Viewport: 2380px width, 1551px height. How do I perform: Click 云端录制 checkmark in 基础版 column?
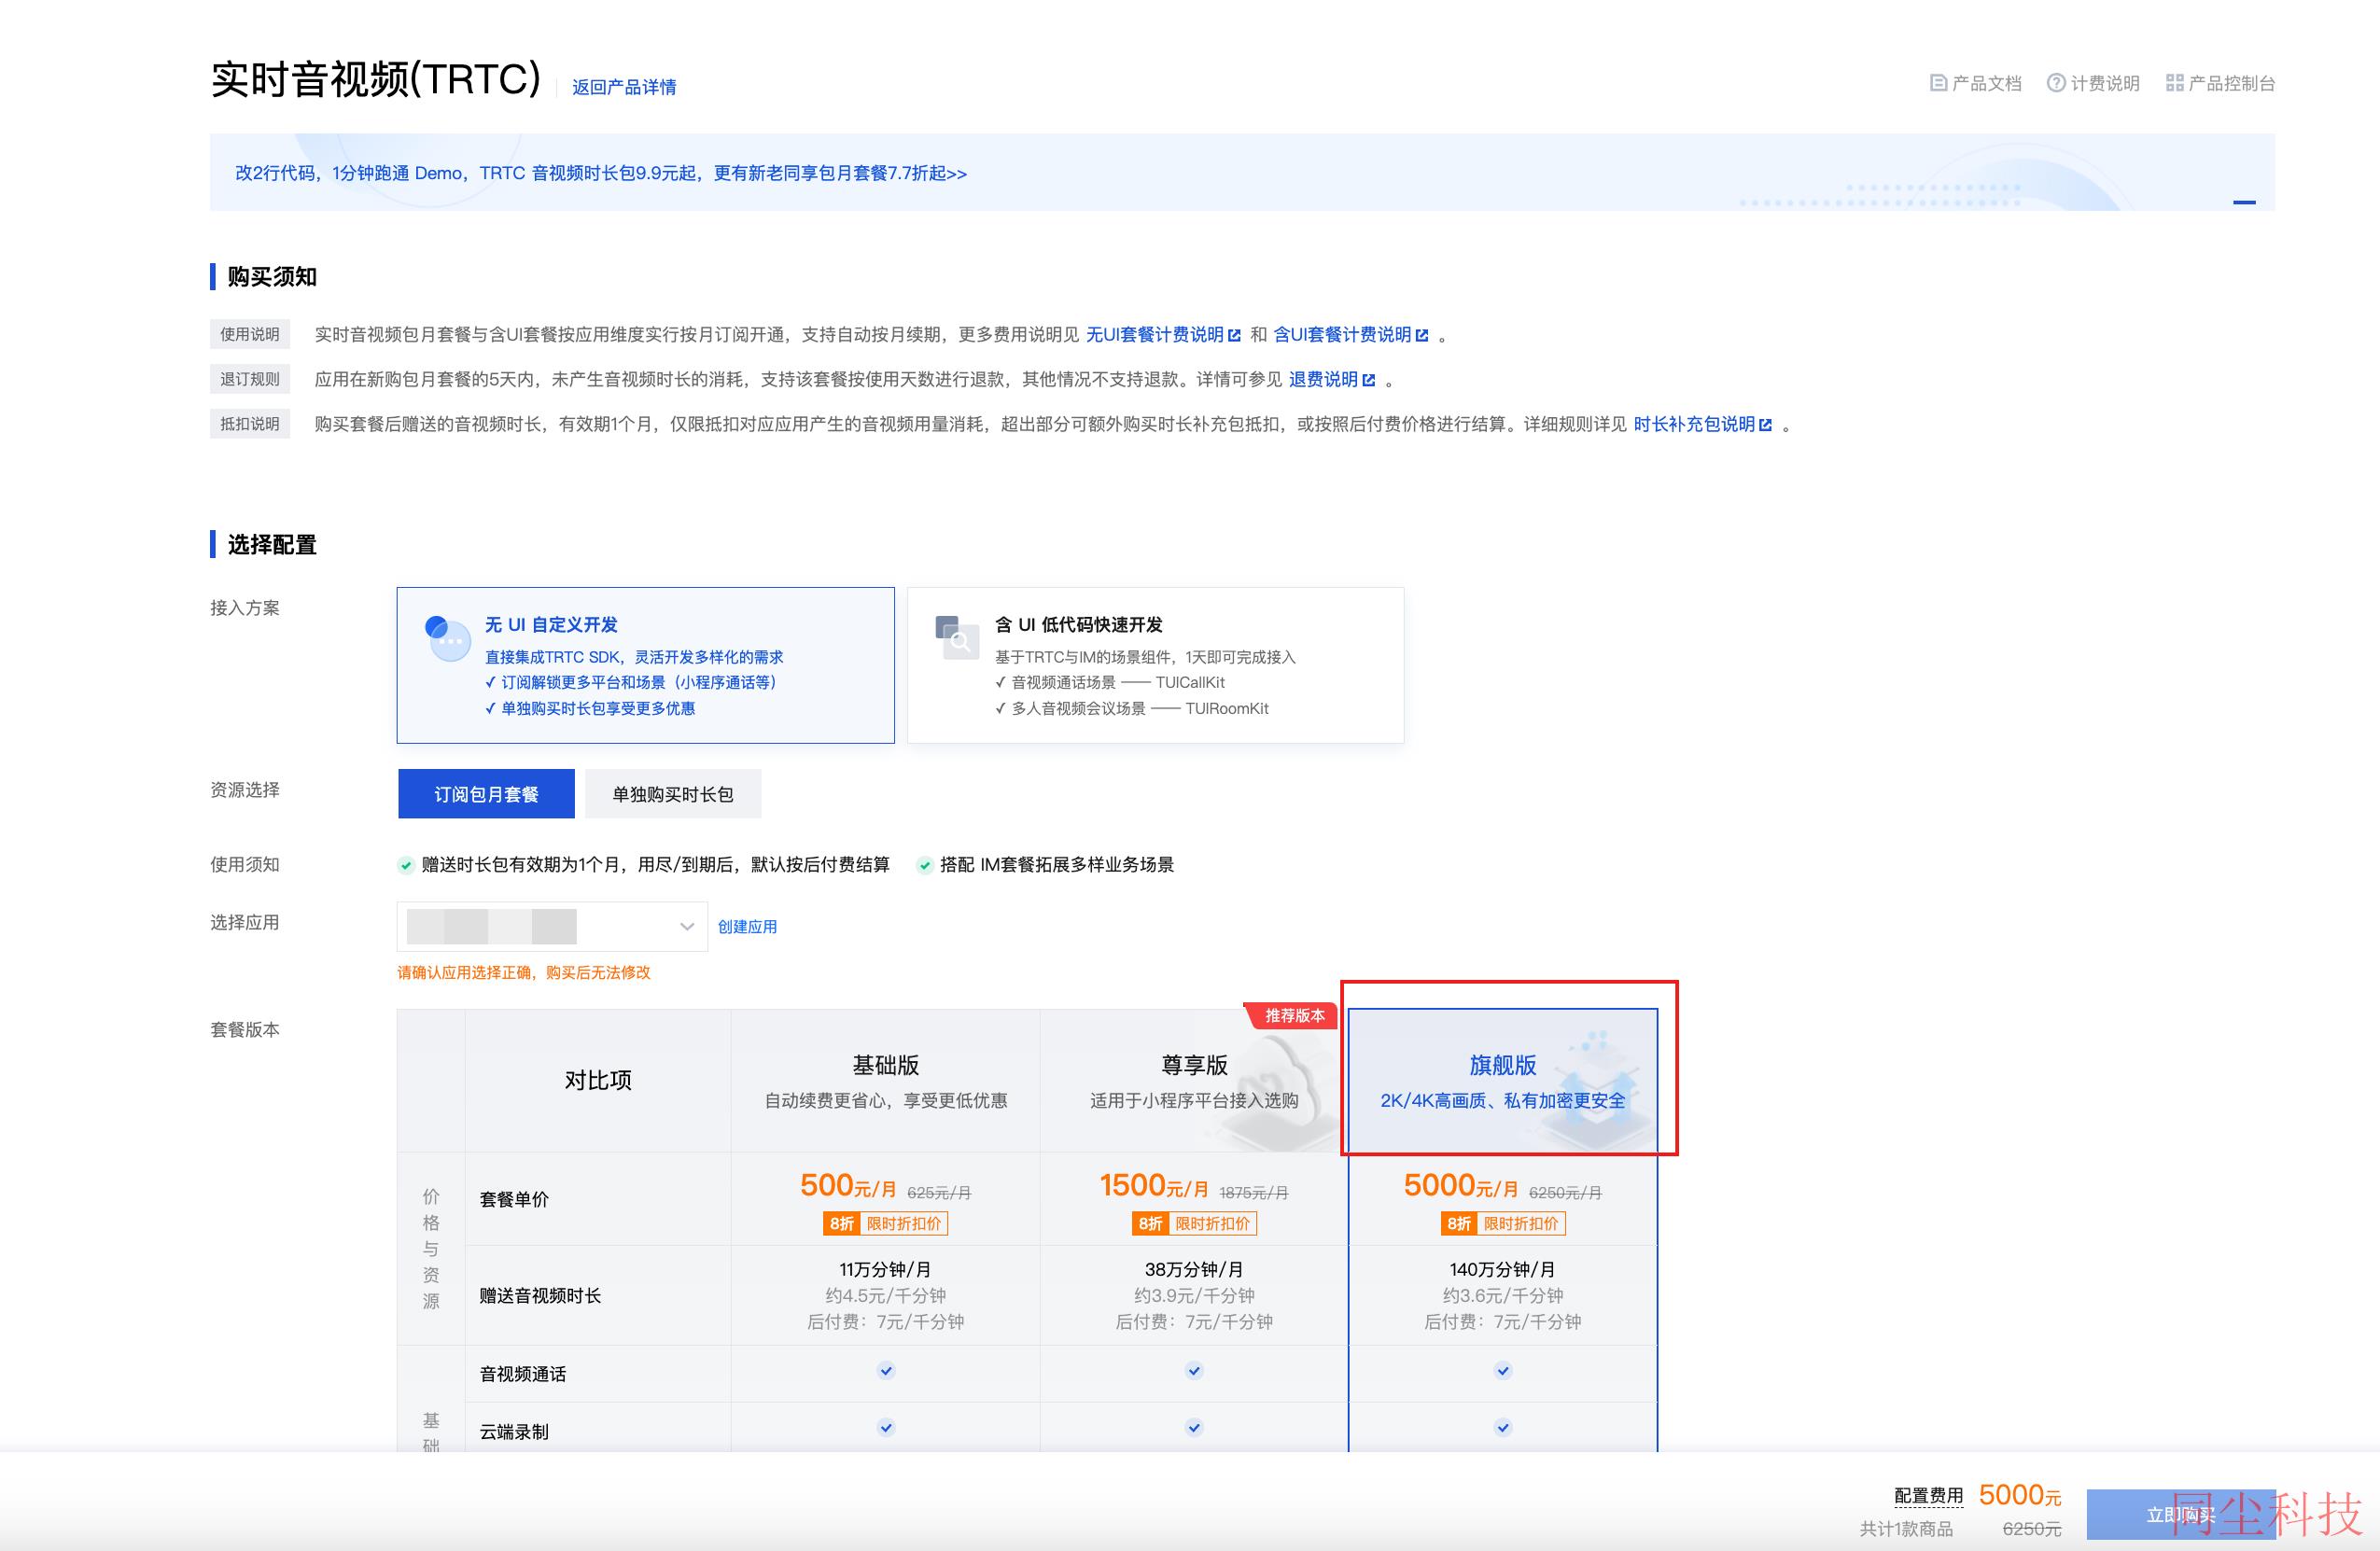pyautogui.click(x=886, y=1427)
